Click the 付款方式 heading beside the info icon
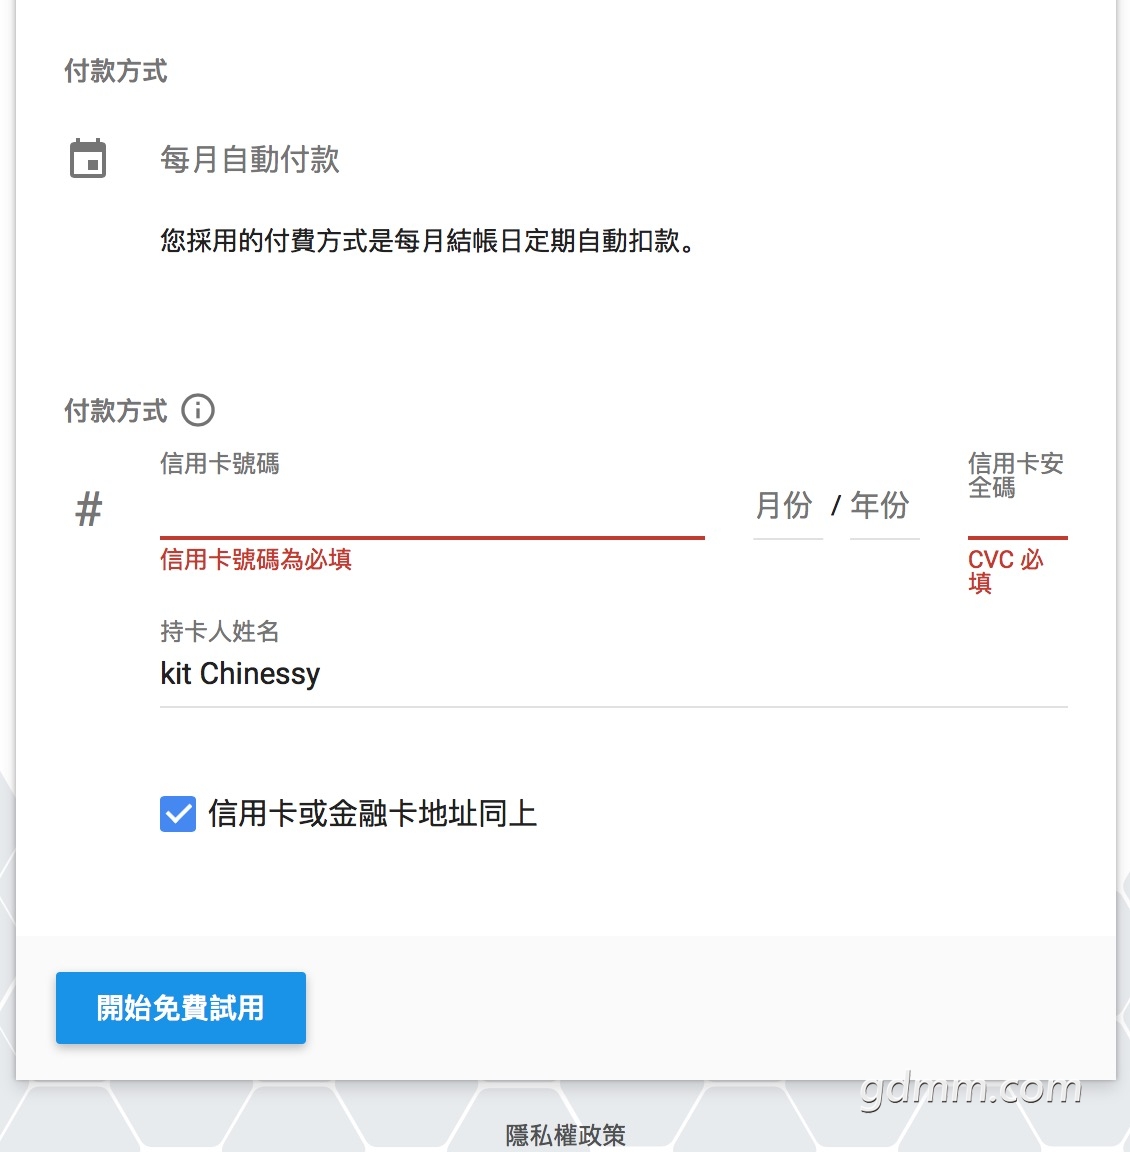 pos(116,411)
